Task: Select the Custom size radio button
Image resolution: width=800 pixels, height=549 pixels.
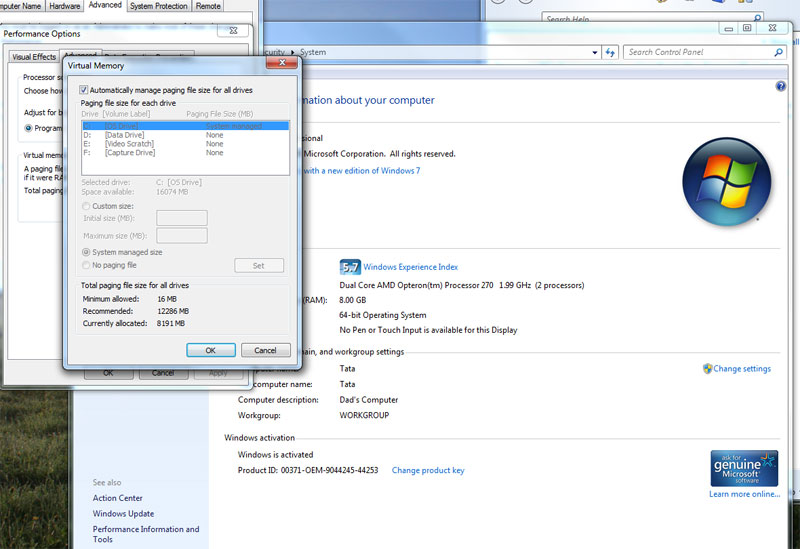Action: [x=86, y=206]
